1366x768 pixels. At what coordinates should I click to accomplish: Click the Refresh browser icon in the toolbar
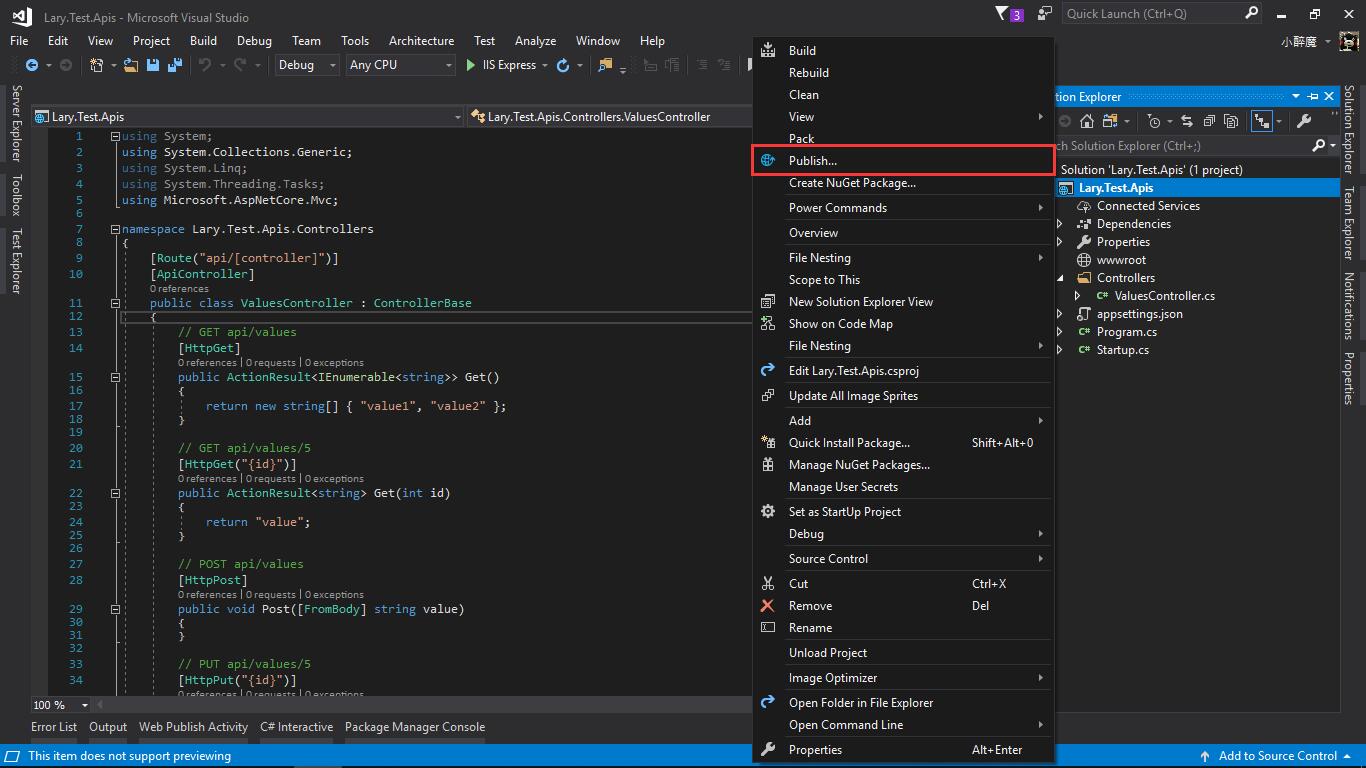(x=563, y=65)
